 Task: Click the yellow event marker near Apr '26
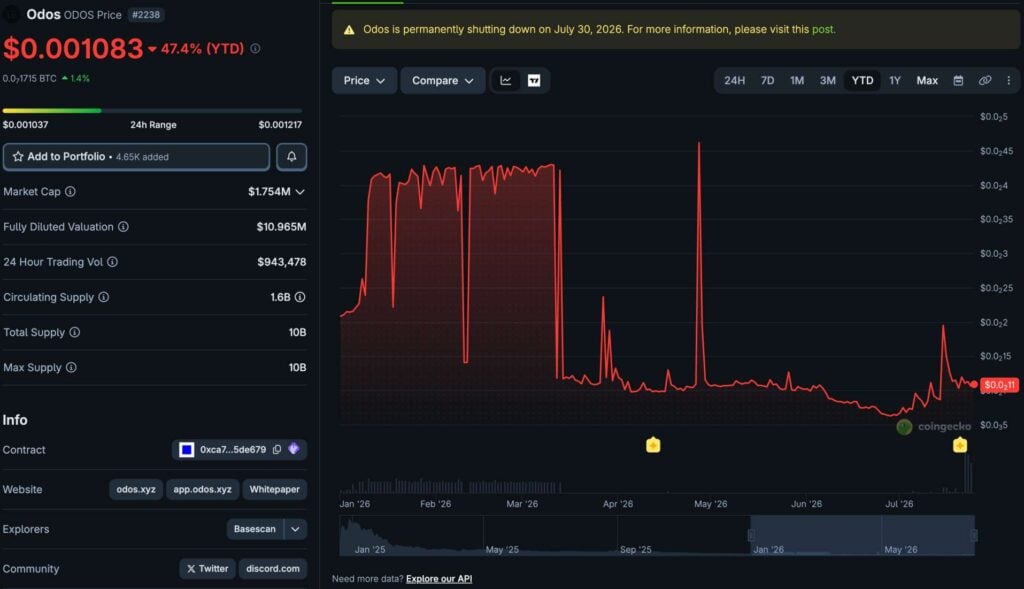pyautogui.click(x=653, y=445)
